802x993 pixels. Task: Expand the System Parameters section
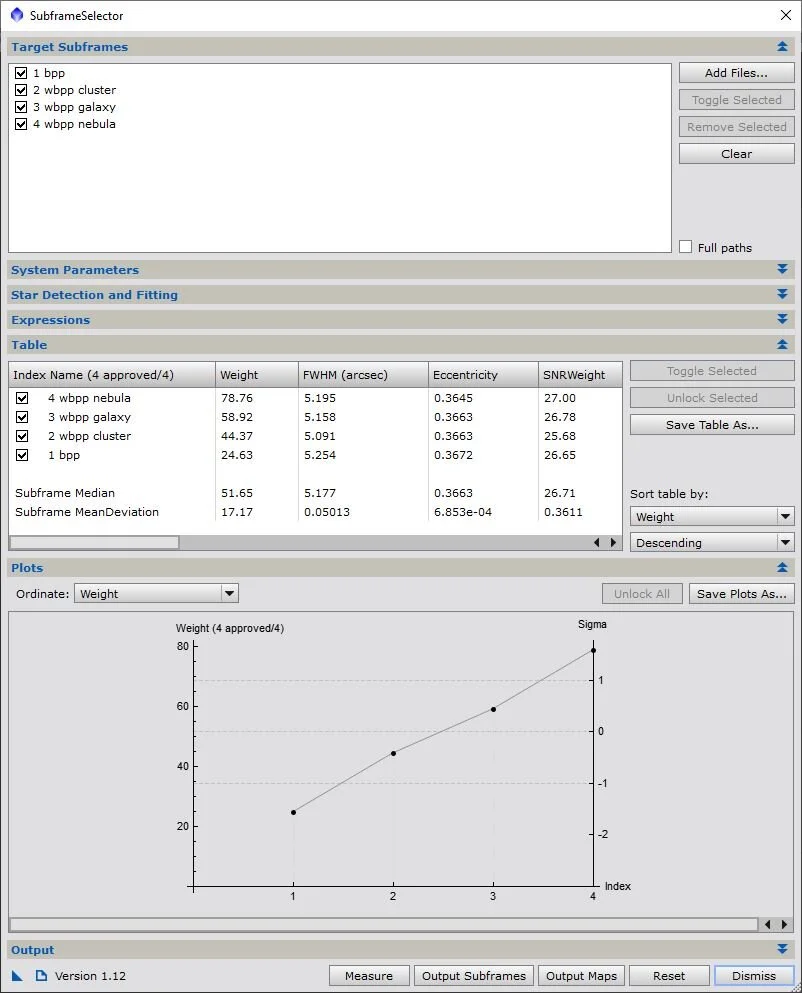pyautogui.click(x=782, y=269)
